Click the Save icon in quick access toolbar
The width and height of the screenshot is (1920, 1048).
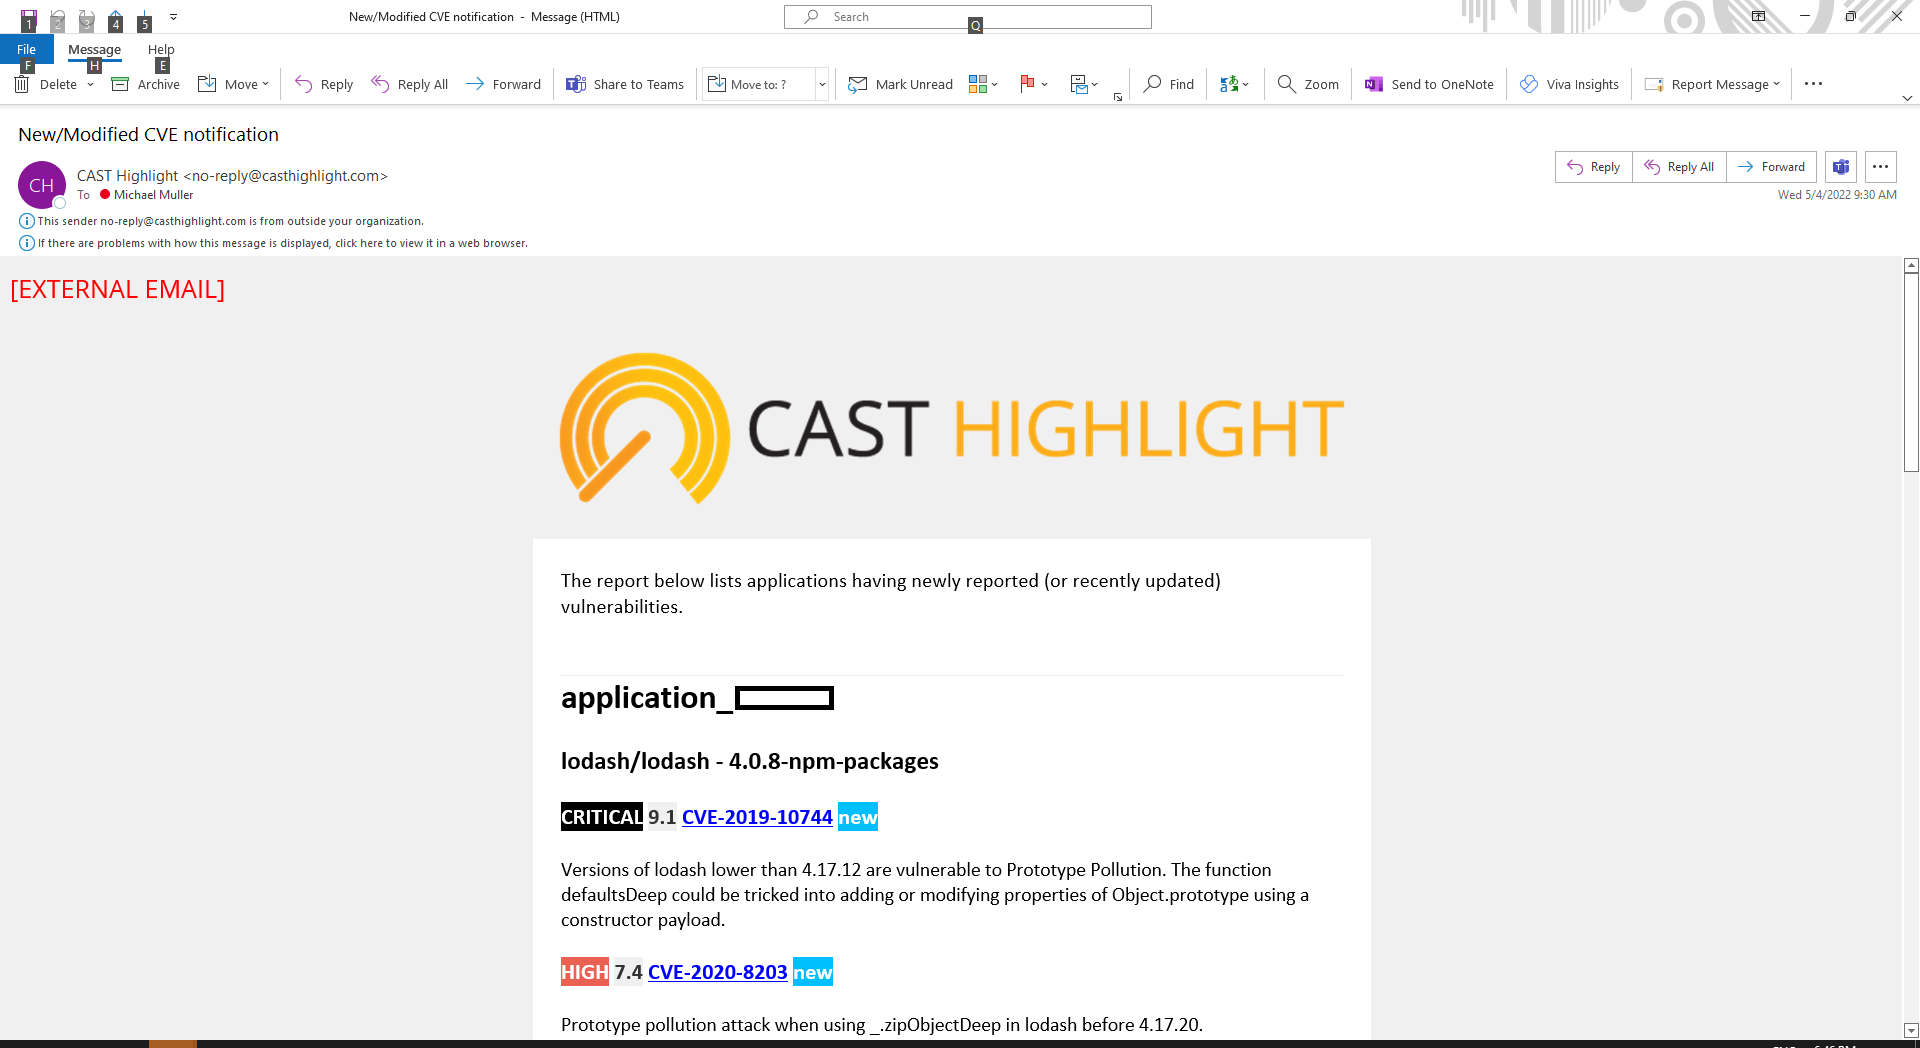click(x=29, y=18)
